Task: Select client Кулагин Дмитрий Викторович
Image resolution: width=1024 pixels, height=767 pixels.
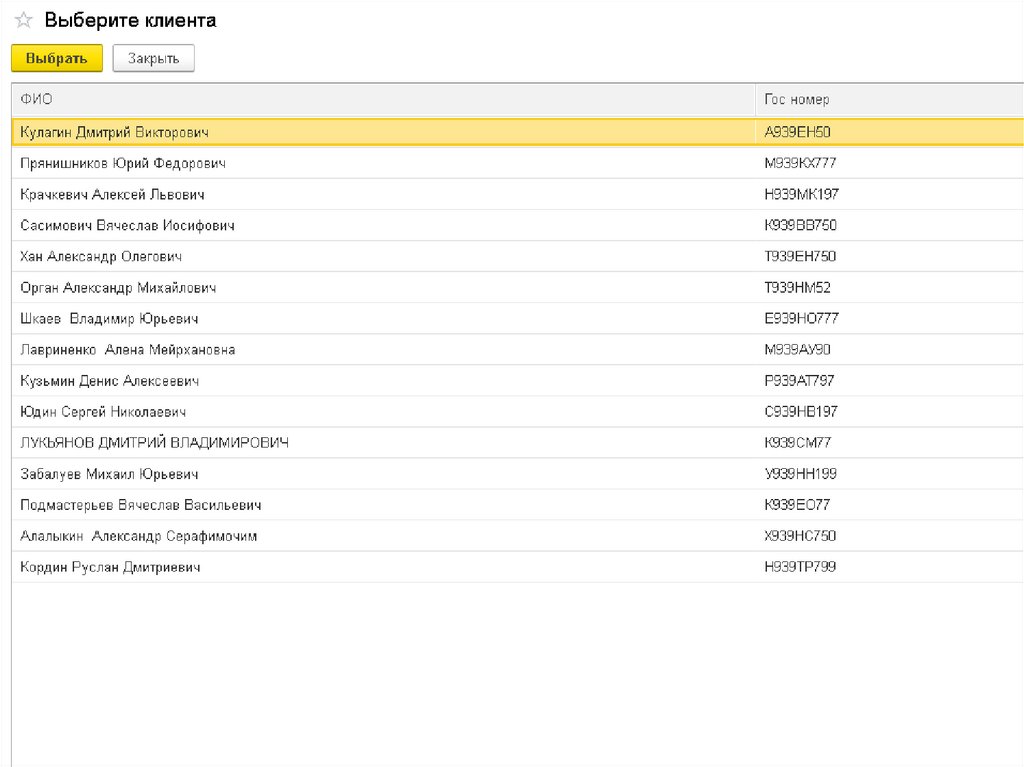Action: pos(114,132)
